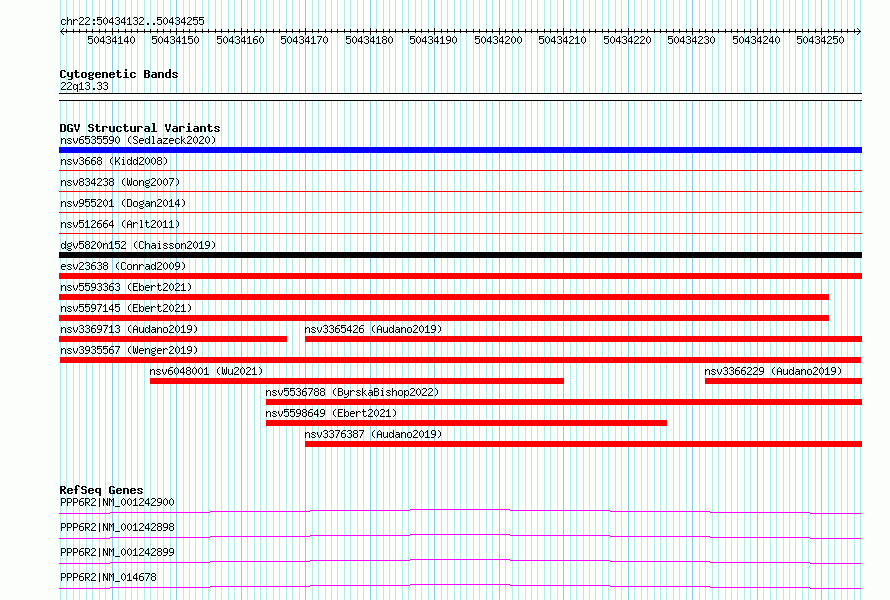Click the Cytogenetic Bands track title

coord(119,74)
